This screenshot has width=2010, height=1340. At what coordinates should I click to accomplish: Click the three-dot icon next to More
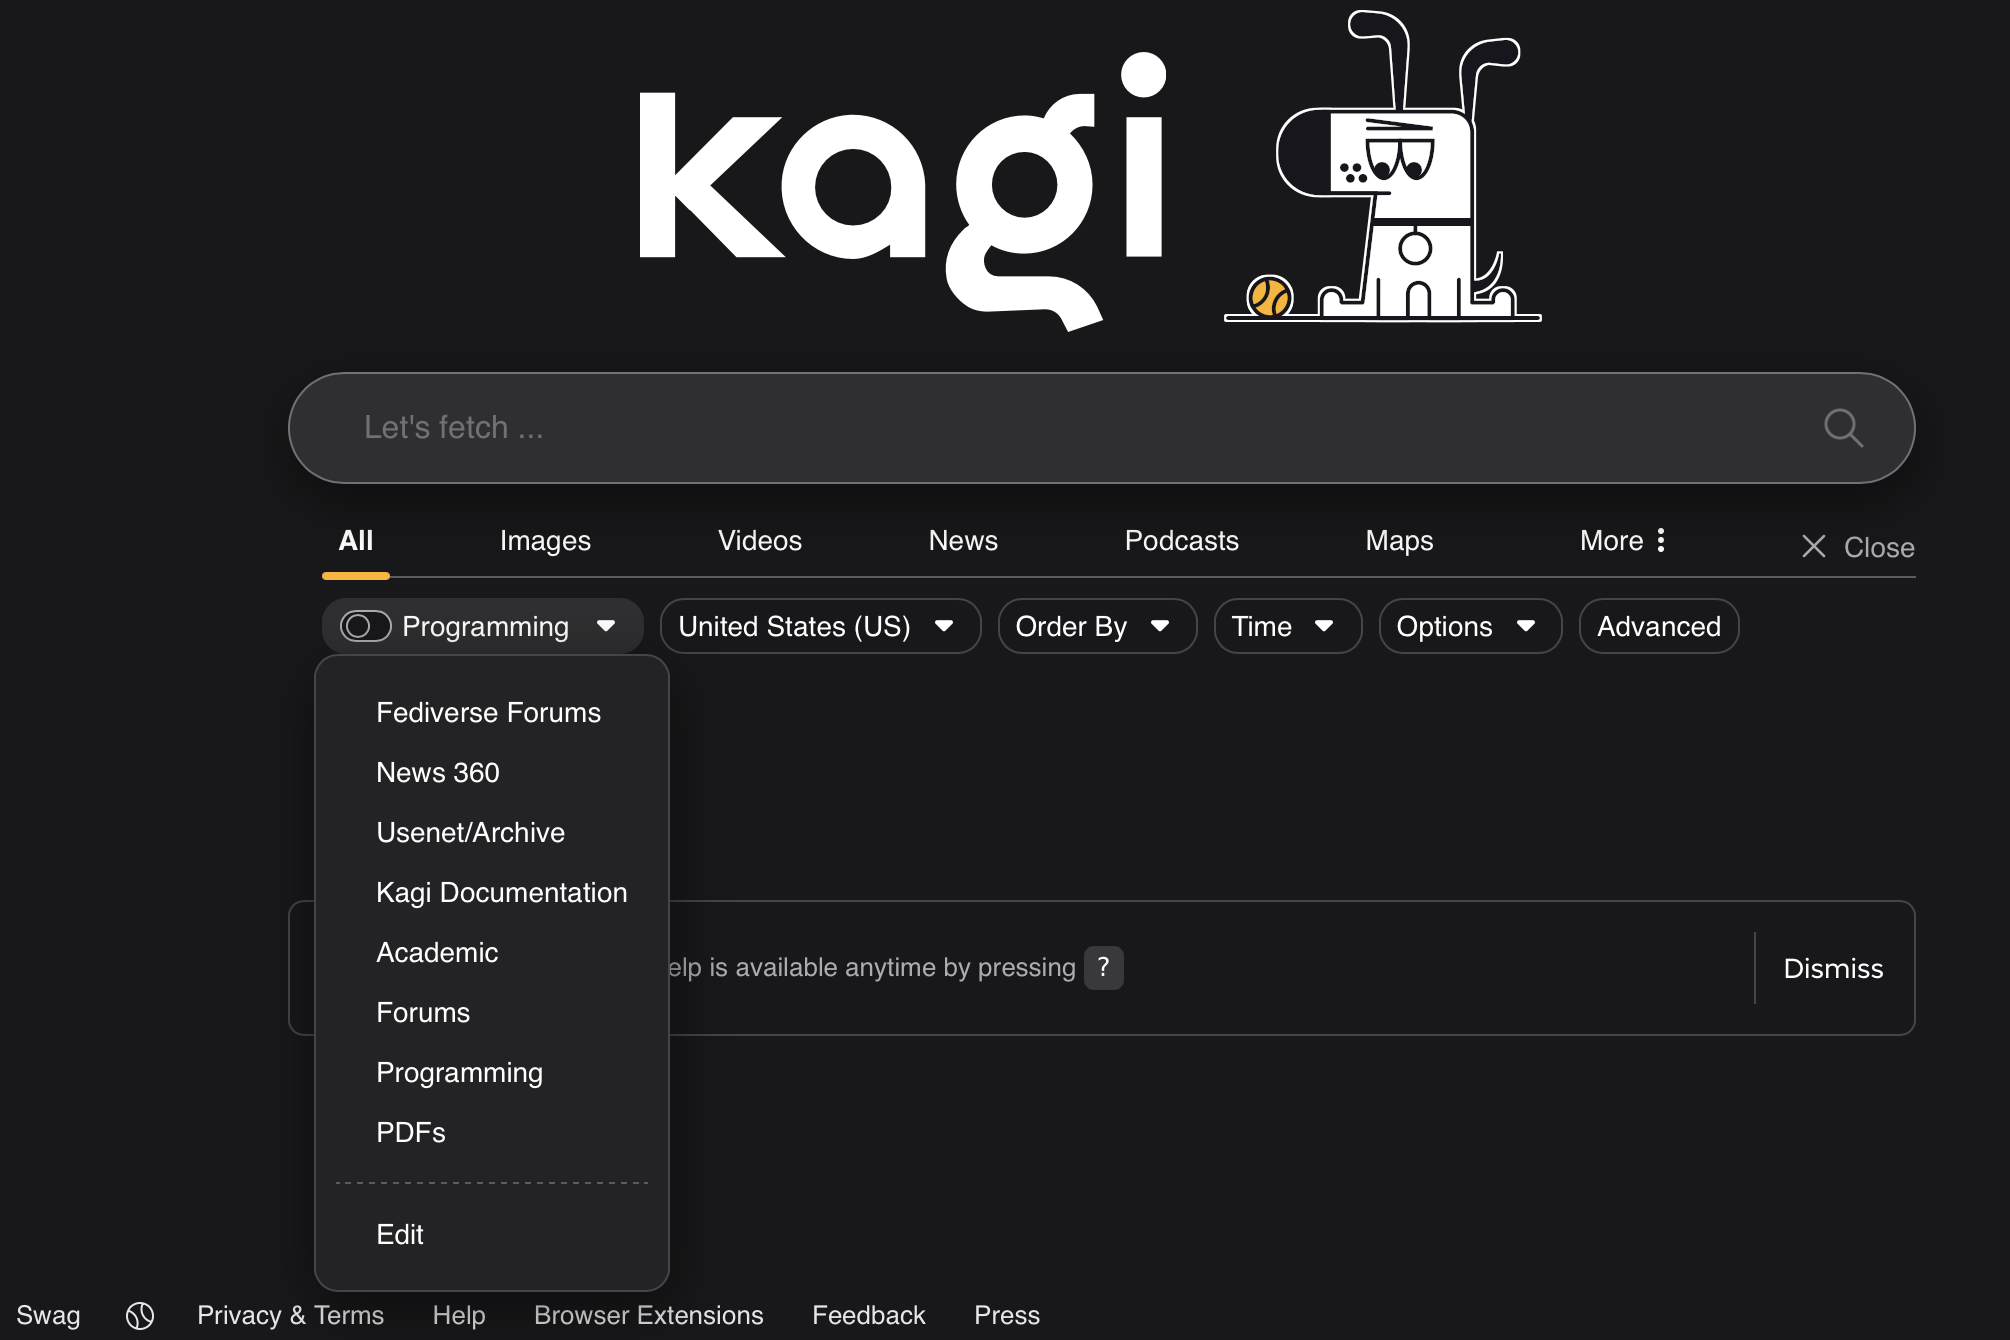(x=1661, y=541)
